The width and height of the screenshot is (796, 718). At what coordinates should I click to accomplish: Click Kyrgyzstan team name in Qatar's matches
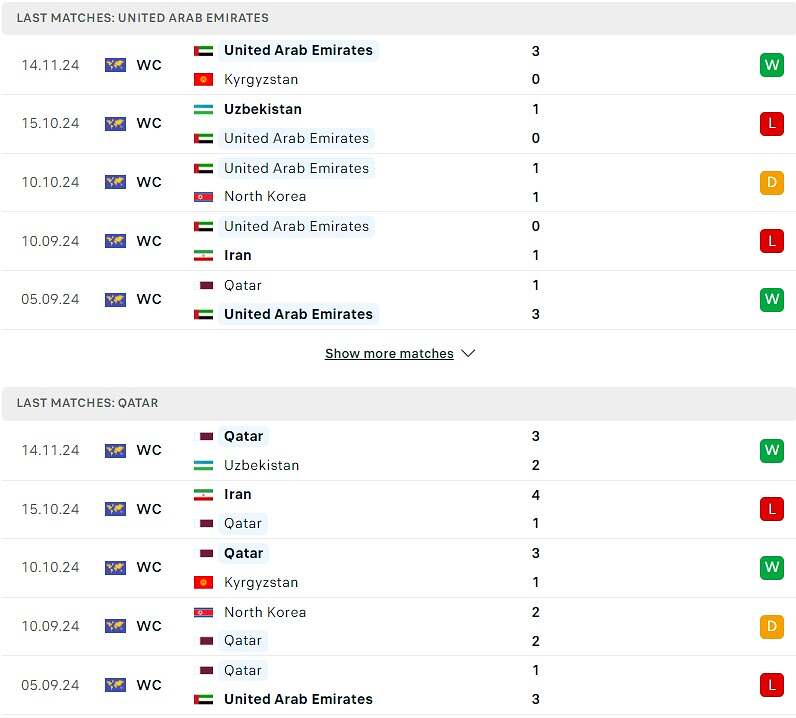(x=261, y=582)
